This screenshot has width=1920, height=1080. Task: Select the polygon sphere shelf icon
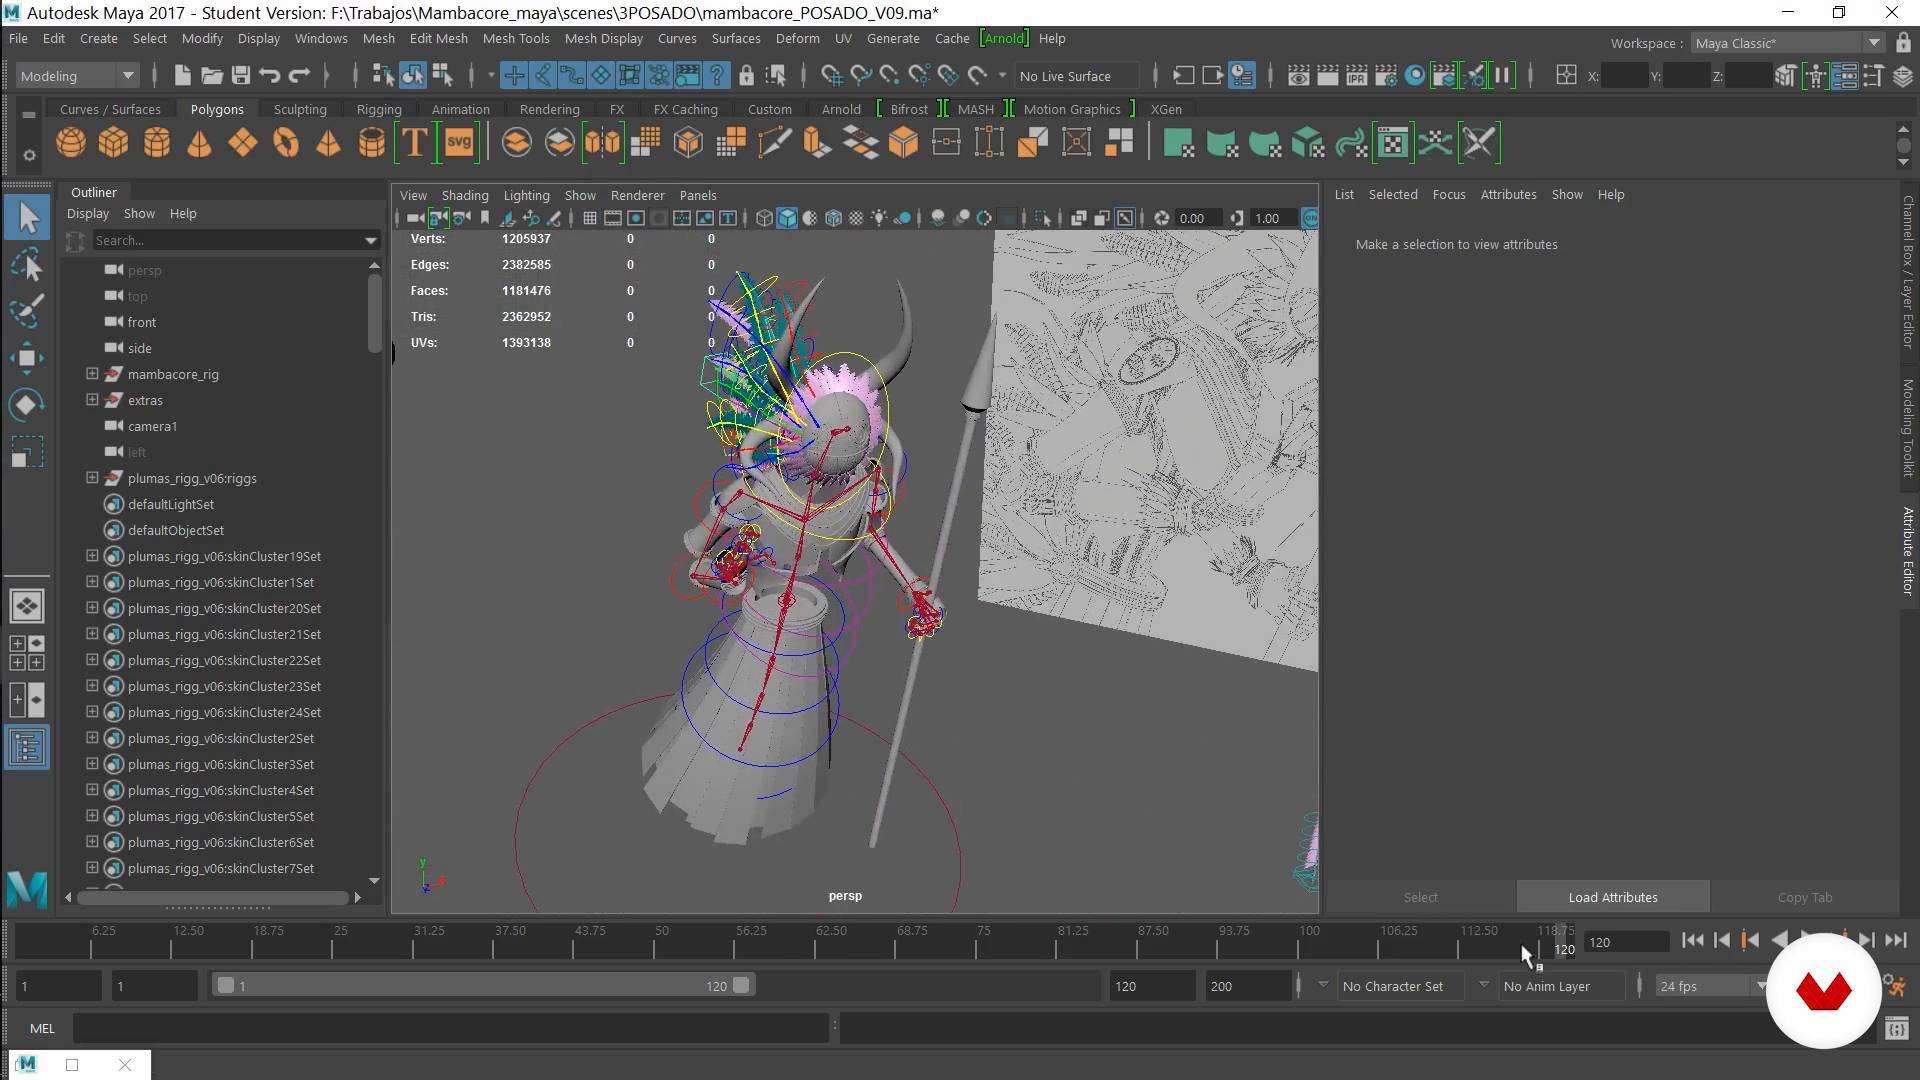click(70, 143)
